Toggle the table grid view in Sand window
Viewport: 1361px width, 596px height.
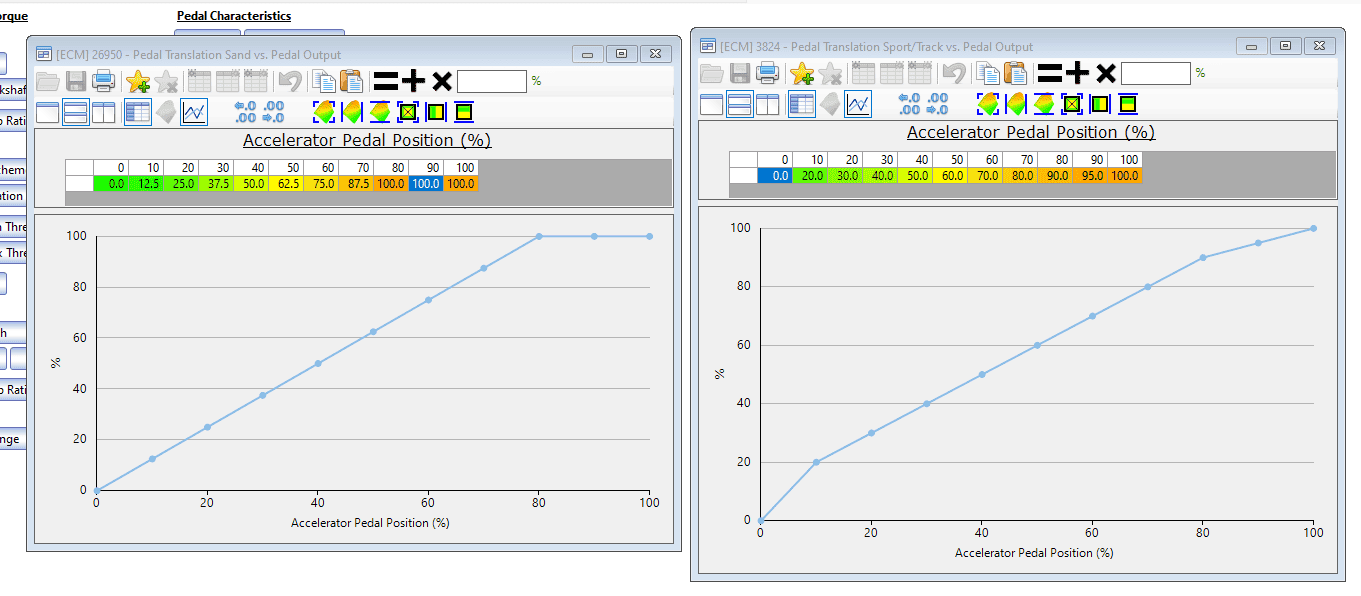pyautogui.click(x=137, y=112)
